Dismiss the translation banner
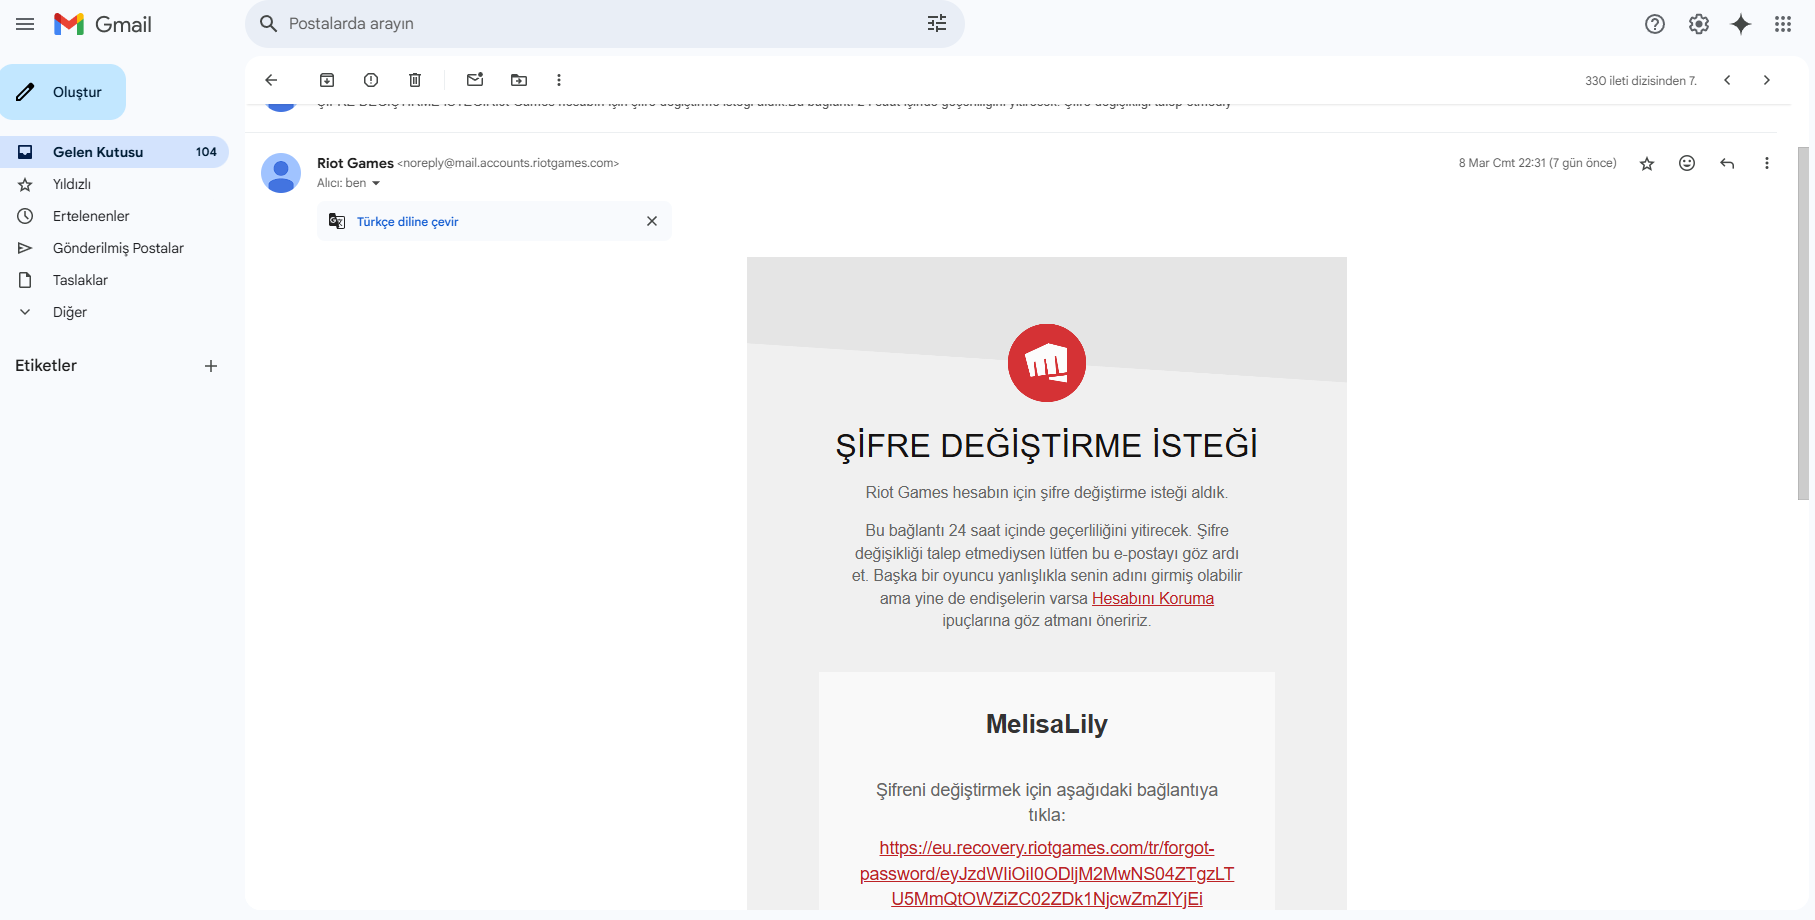 [652, 221]
